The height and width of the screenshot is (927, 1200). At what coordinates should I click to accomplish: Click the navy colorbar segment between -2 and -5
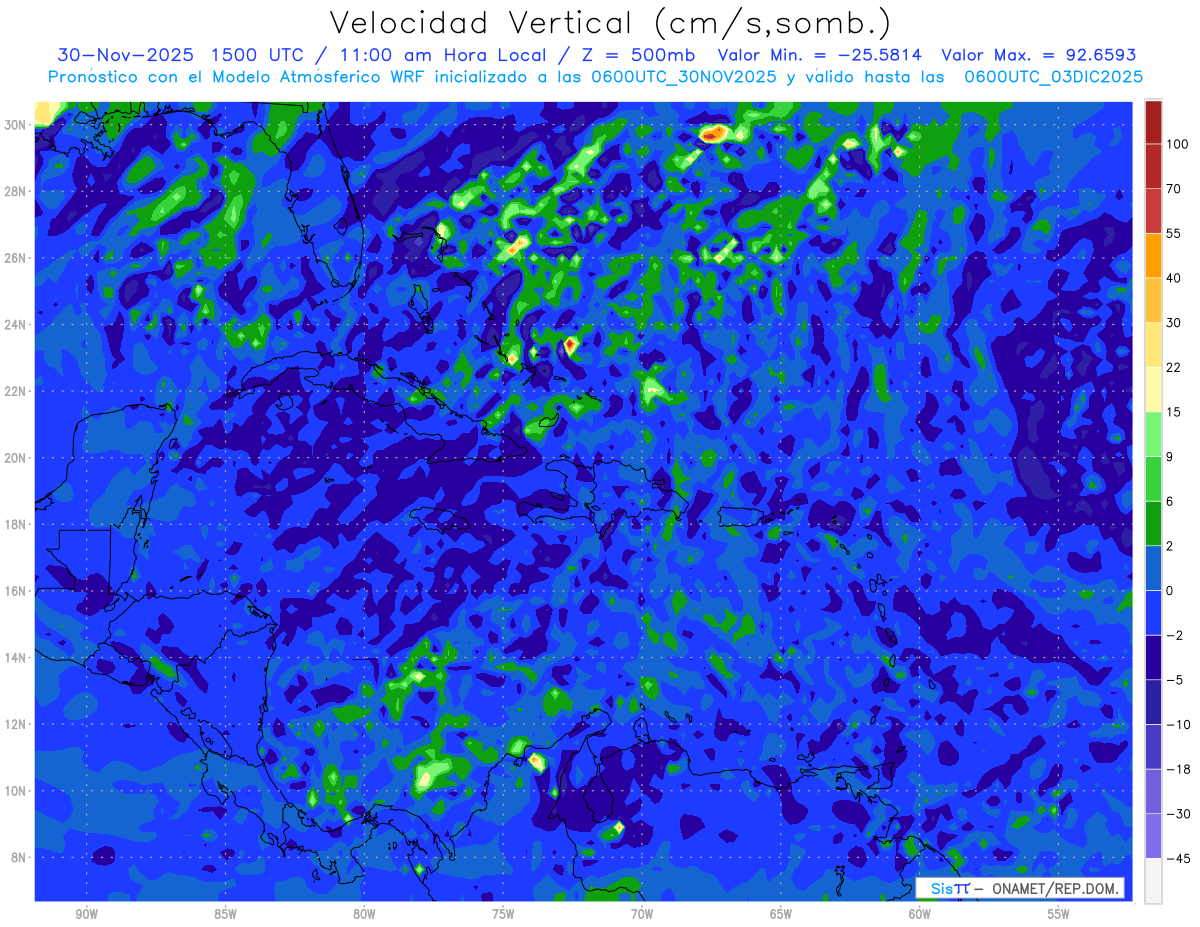[1153, 658]
